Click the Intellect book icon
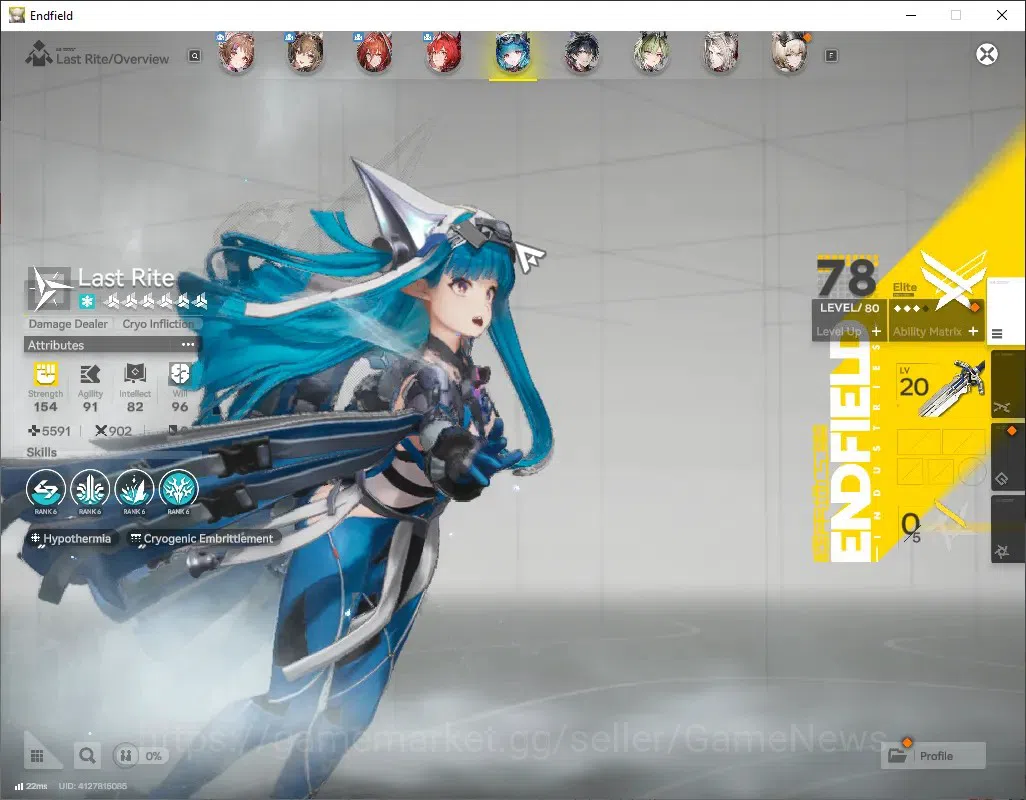The height and width of the screenshot is (800, 1026). point(135,374)
